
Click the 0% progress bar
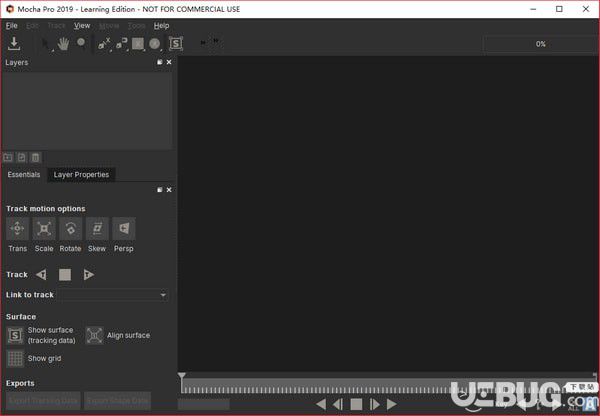(540, 44)
